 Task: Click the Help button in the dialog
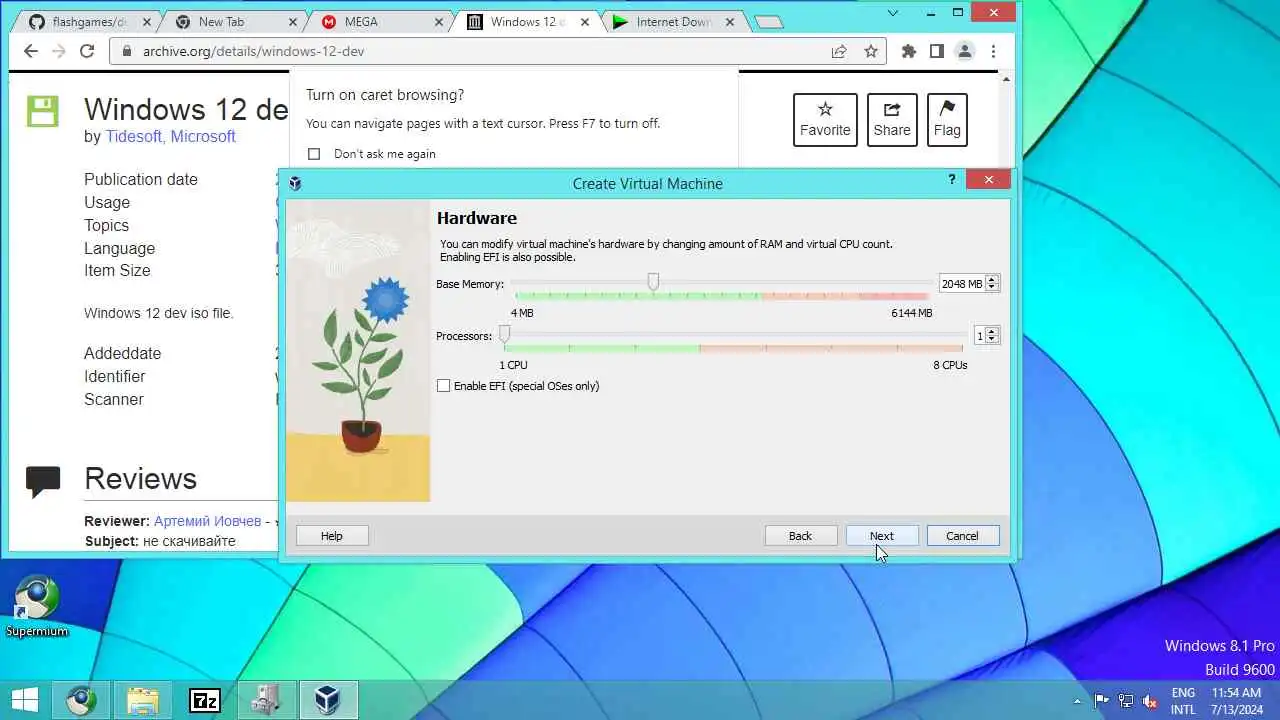point(332,536)
